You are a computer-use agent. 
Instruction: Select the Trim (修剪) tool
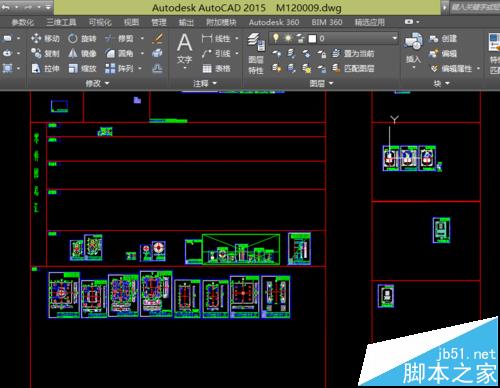pos(119,38)
